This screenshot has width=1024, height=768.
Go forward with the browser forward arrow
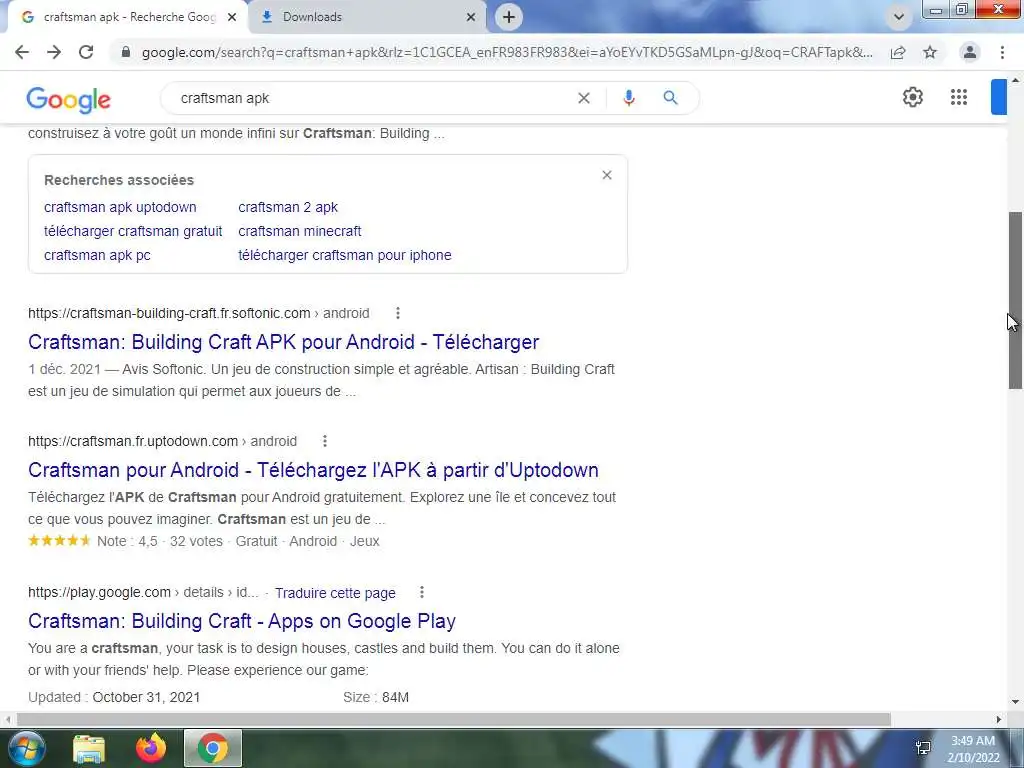[x=54, y=52]
